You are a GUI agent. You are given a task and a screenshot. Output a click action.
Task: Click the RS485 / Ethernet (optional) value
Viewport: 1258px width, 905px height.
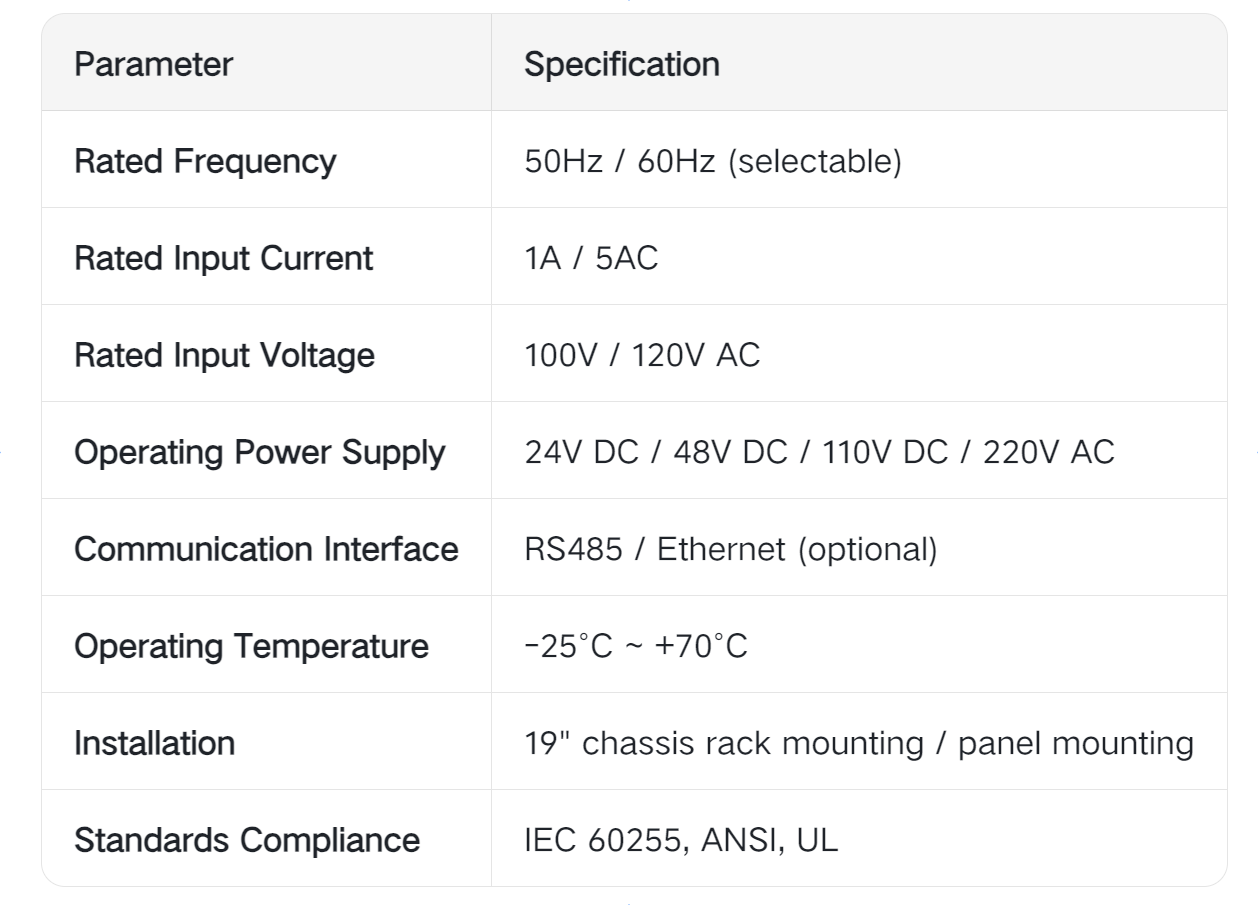(730, 550)
